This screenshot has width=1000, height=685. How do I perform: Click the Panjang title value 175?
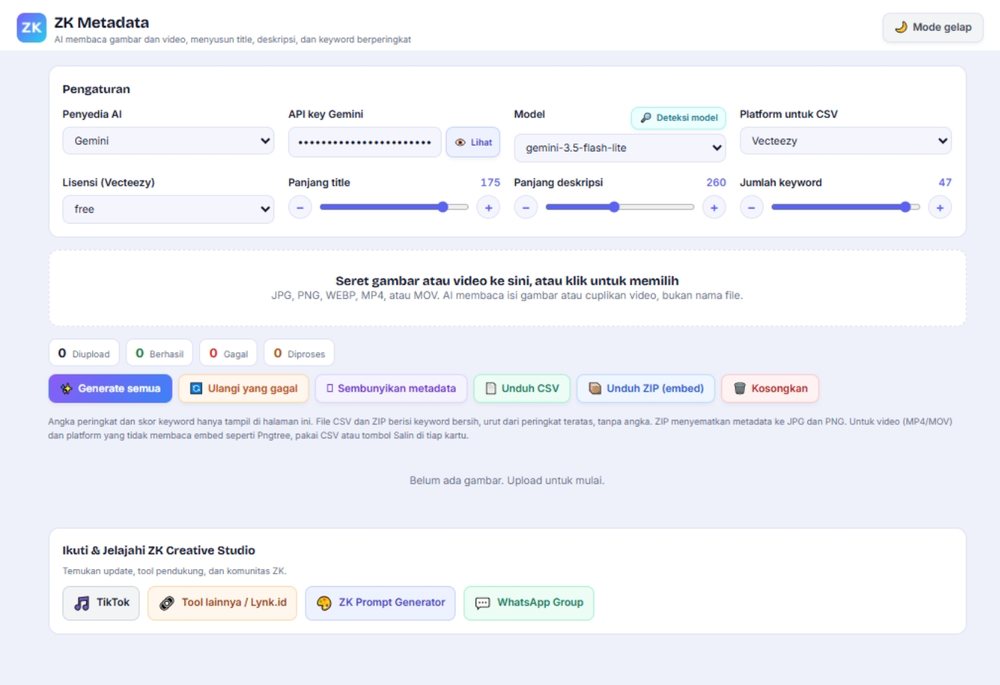point(490,182)
